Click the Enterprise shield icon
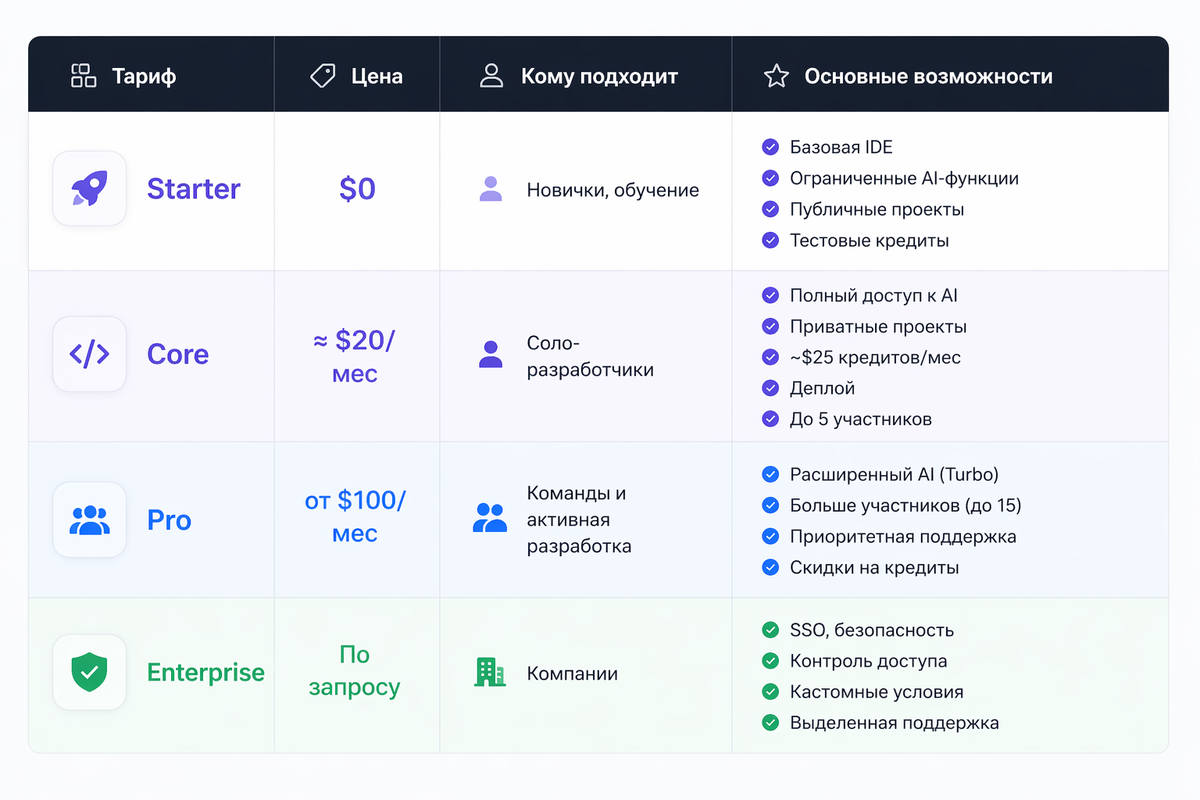1200x800 pixels. coord(89,673)
